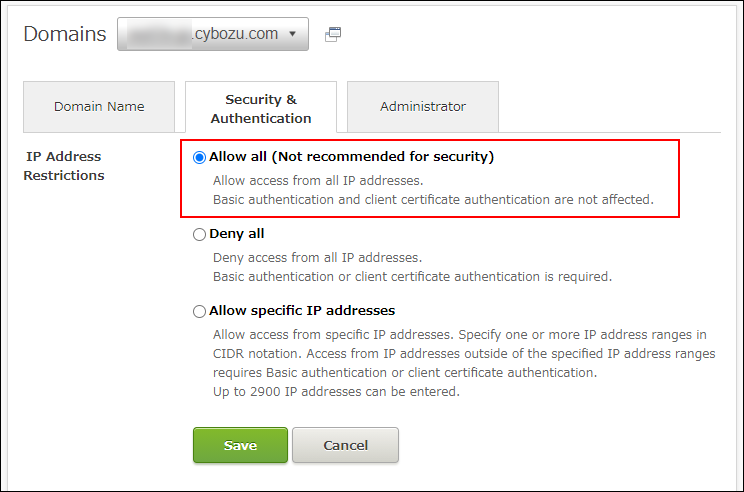Viewport: 744px width, 492px height.
Task: Open the Security & Authentication tab
Action: pos(261,108)
